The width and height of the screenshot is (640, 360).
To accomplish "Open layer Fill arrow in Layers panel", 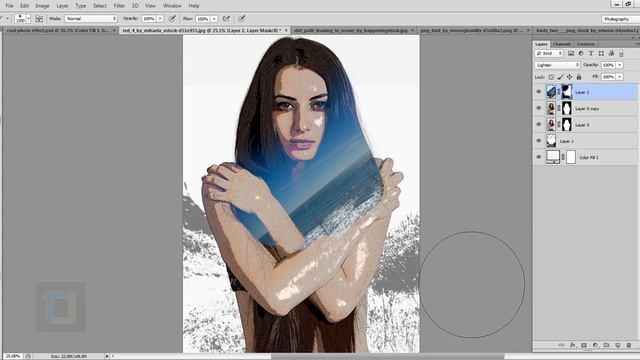I will [x=620, y=77].
